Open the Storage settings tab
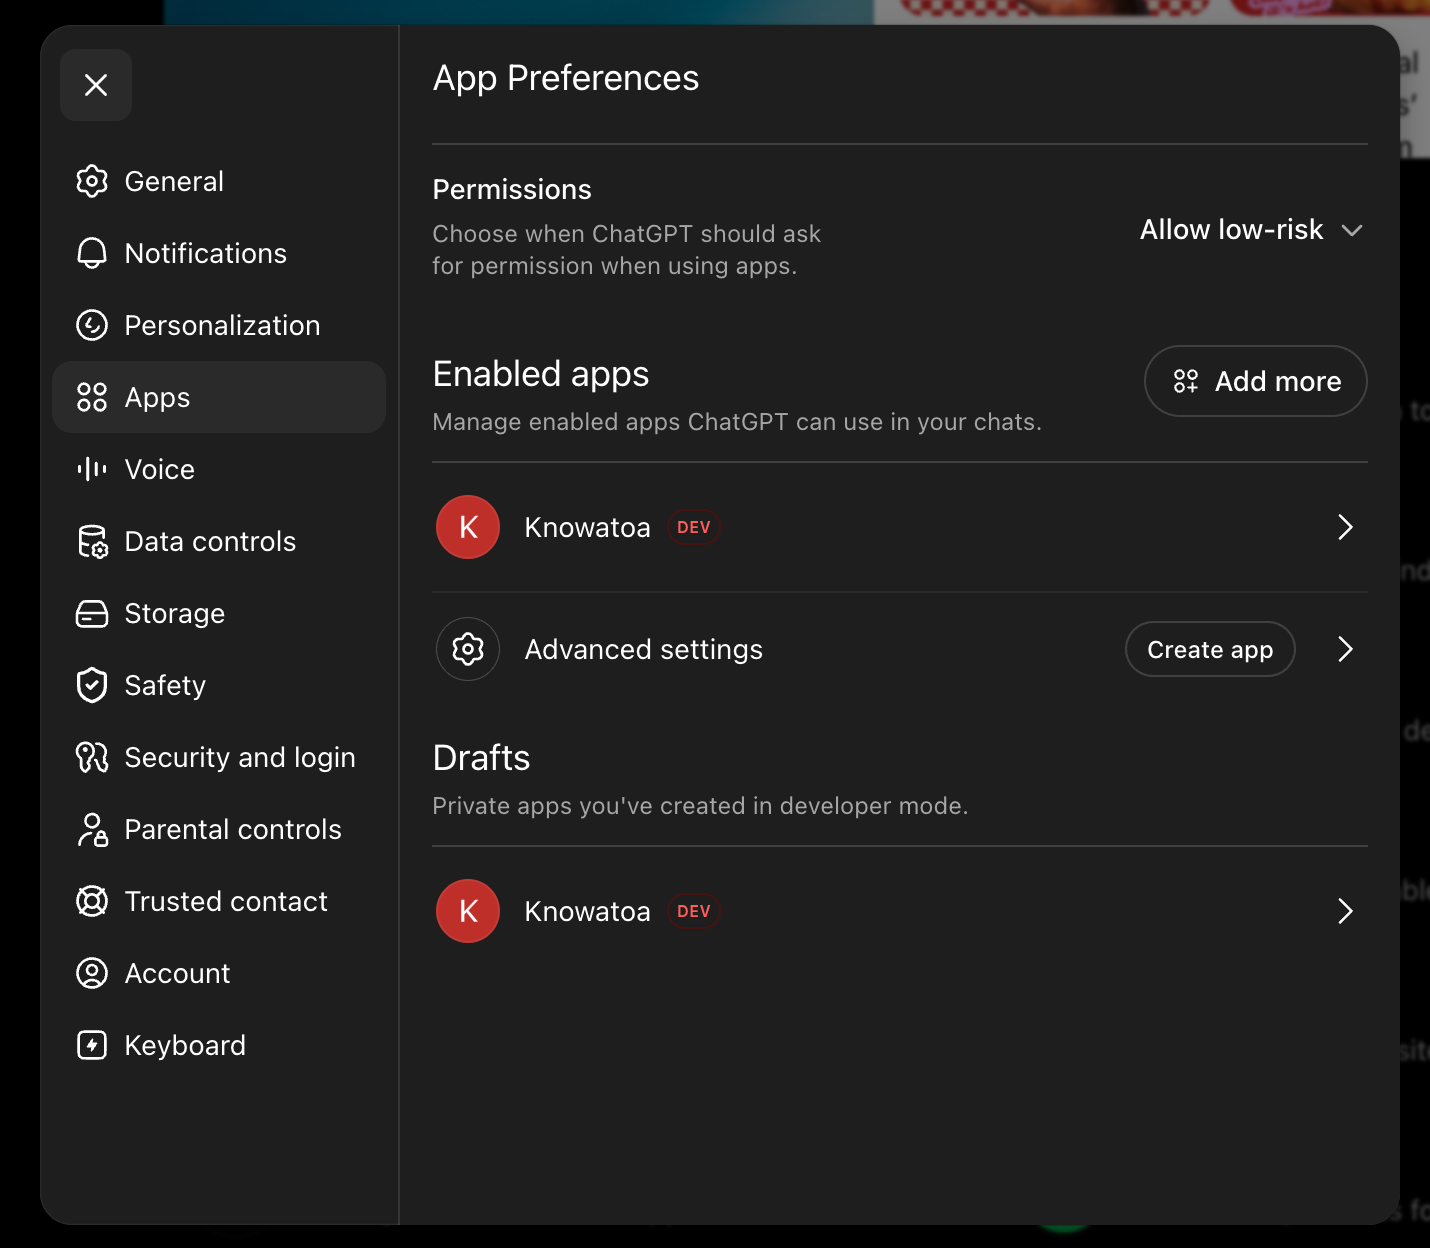1430x1248 pixels. (x=219, y=613)
